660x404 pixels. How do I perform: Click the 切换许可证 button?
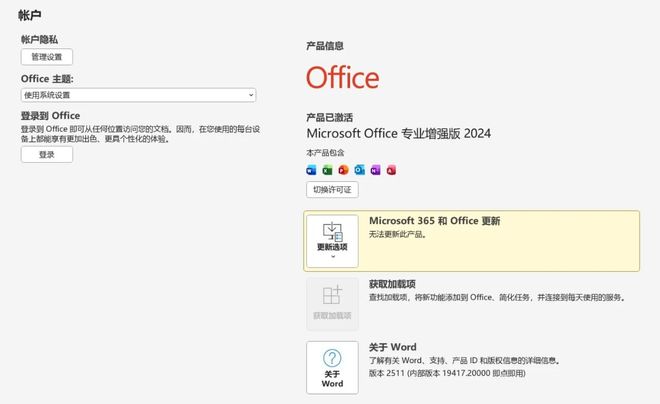(x=332, y=190)
